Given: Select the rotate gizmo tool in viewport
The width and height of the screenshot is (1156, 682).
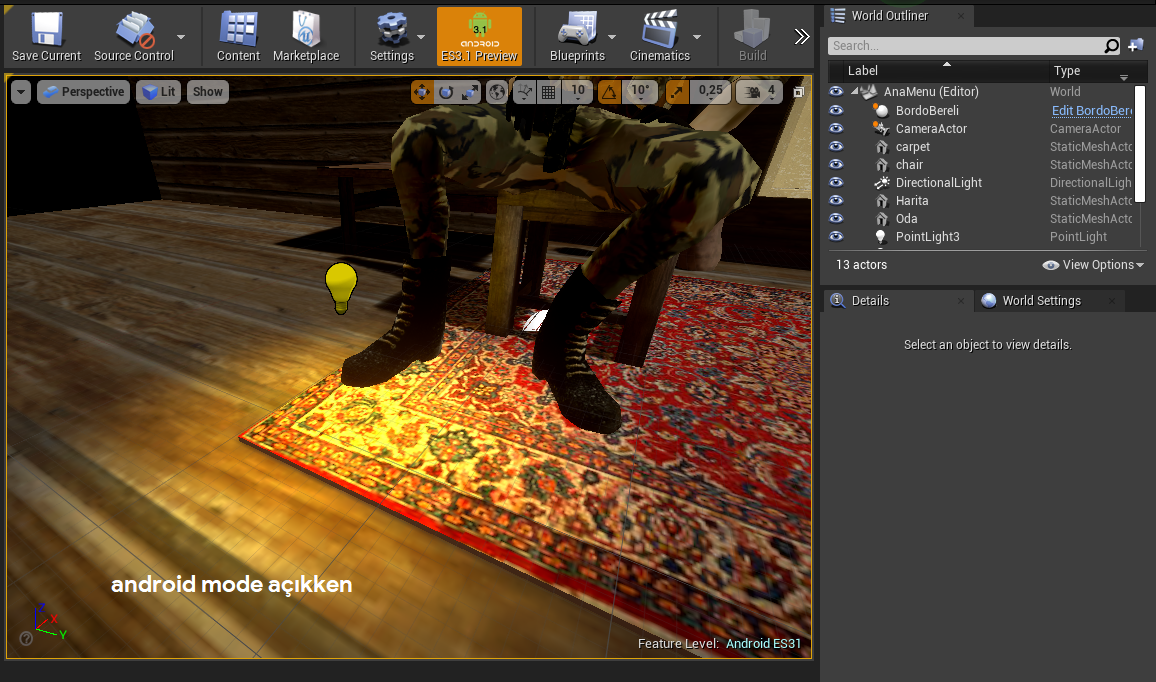Looking at the screenshot, I should click(x=446, y=92).
